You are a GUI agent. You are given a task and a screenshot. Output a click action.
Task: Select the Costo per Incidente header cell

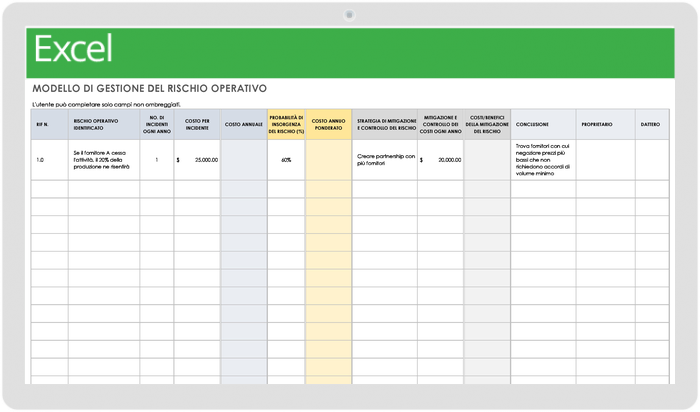tap(197, 125)
